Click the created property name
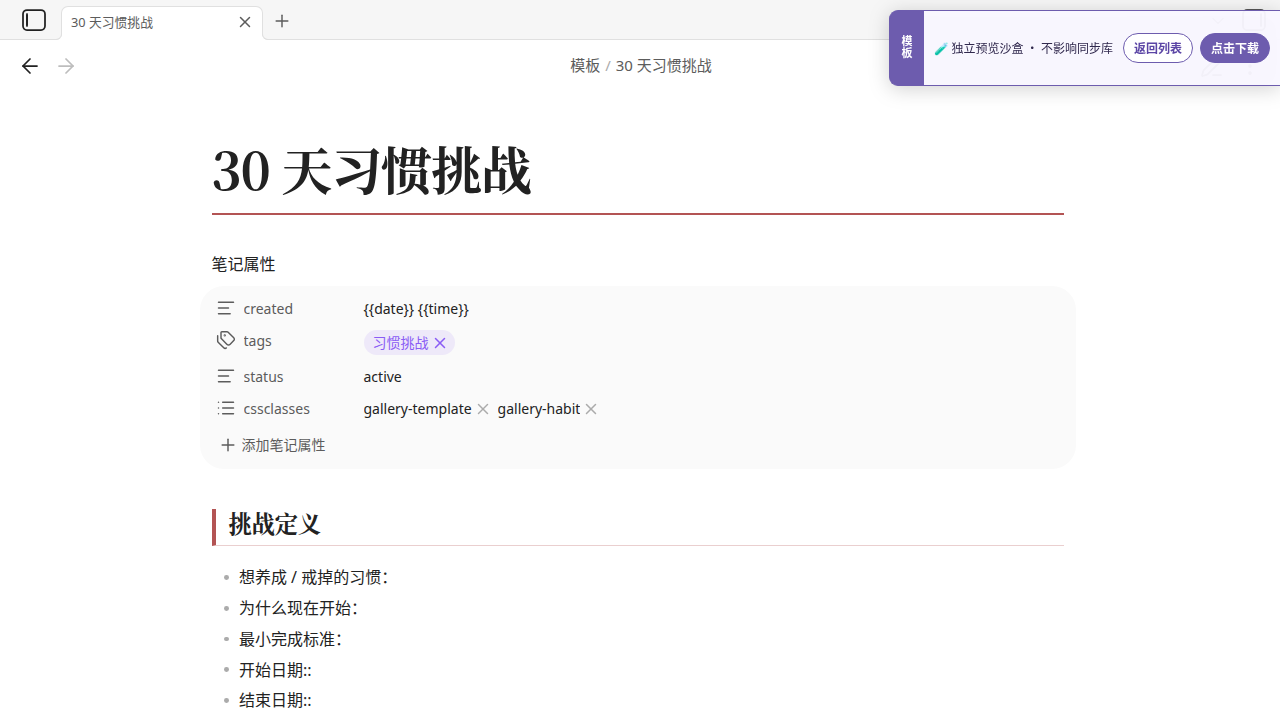The width and height of the screenshot is (1280, 720). coord(268,309)
